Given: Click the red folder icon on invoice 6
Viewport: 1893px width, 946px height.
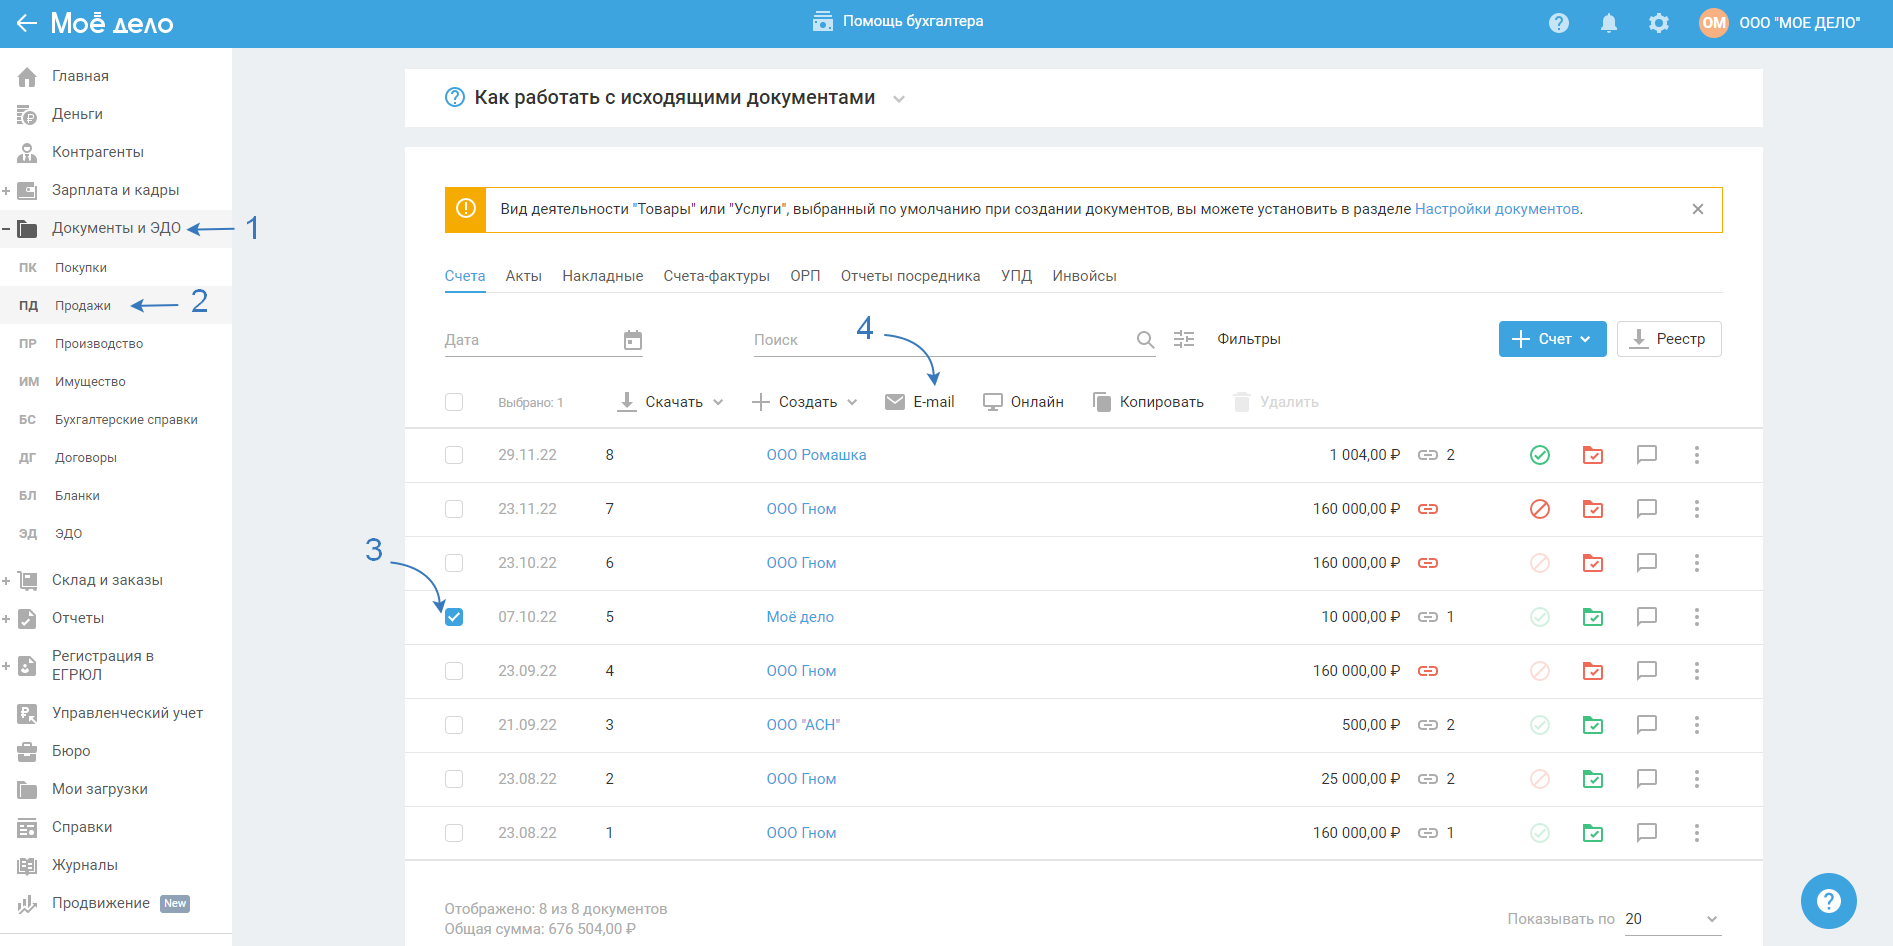Looking at the screenshot, I should pos(1592,563).
